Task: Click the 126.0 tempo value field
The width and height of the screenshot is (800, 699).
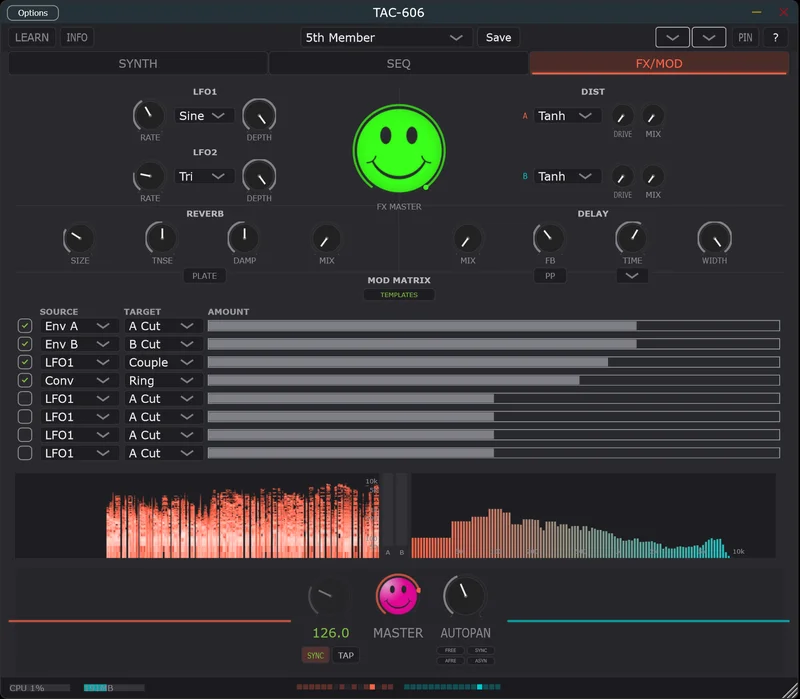Action: (x=331, y=633)
